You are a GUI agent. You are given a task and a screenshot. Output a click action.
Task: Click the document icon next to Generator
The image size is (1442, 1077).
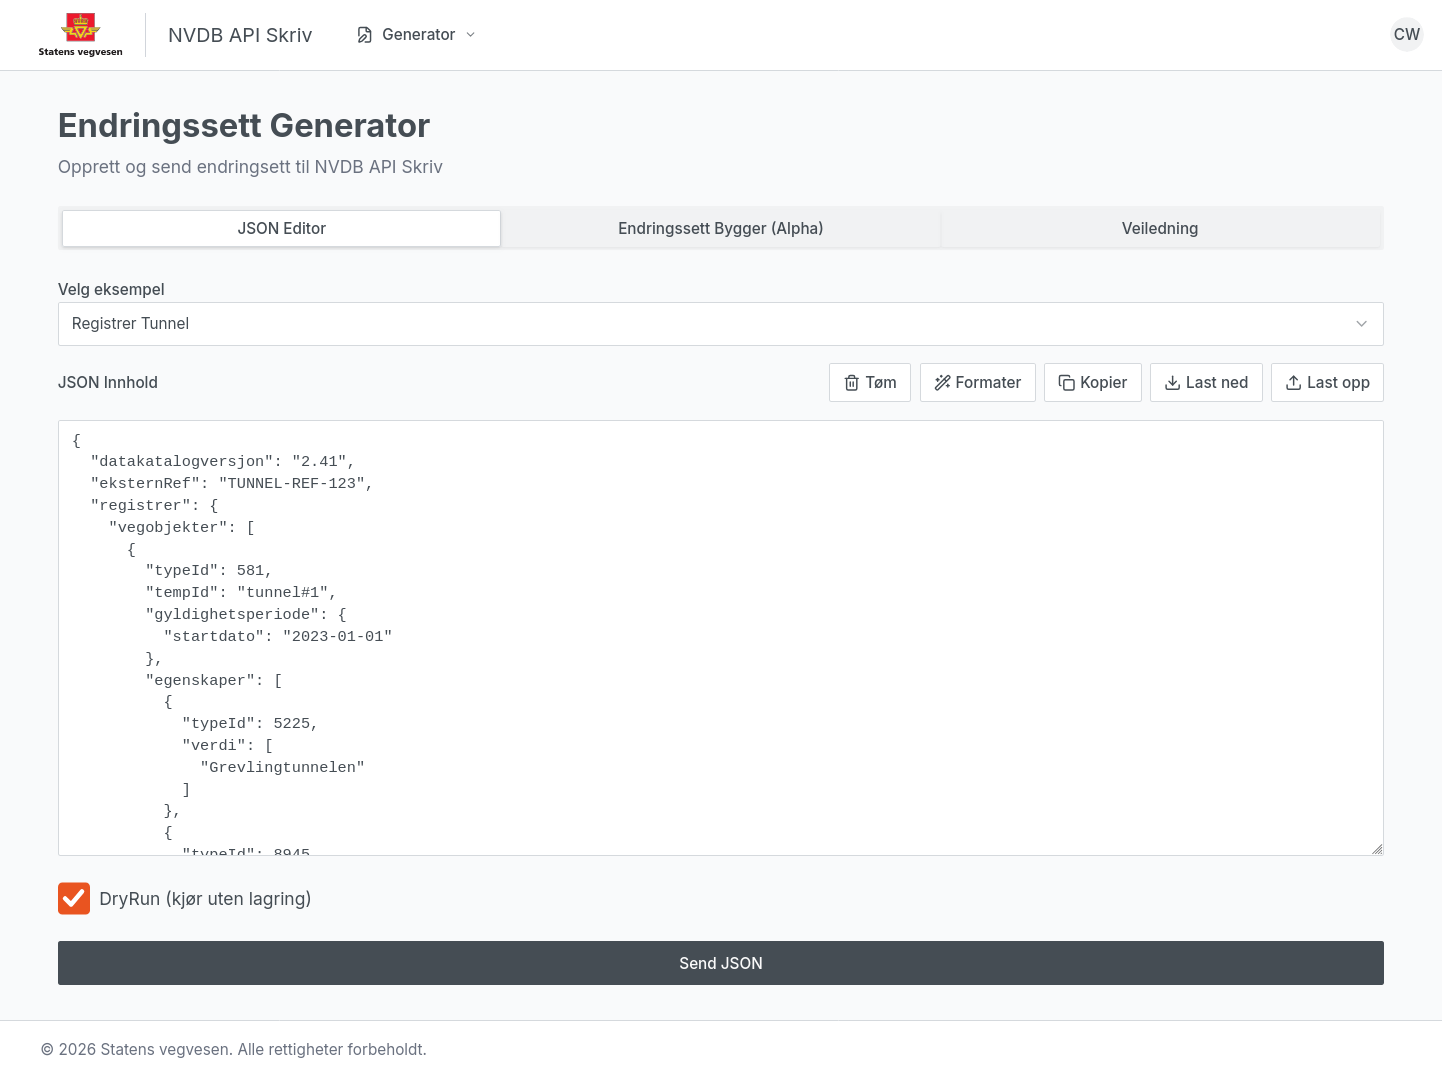365,35
